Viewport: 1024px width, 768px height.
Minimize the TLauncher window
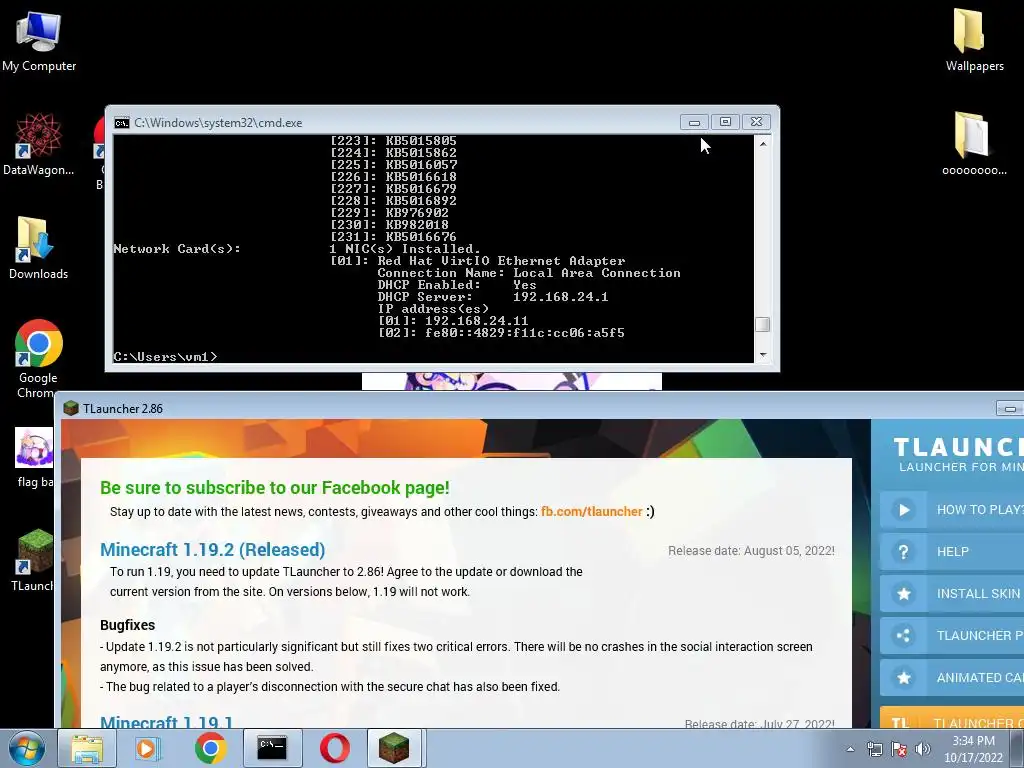point(1010,409)
